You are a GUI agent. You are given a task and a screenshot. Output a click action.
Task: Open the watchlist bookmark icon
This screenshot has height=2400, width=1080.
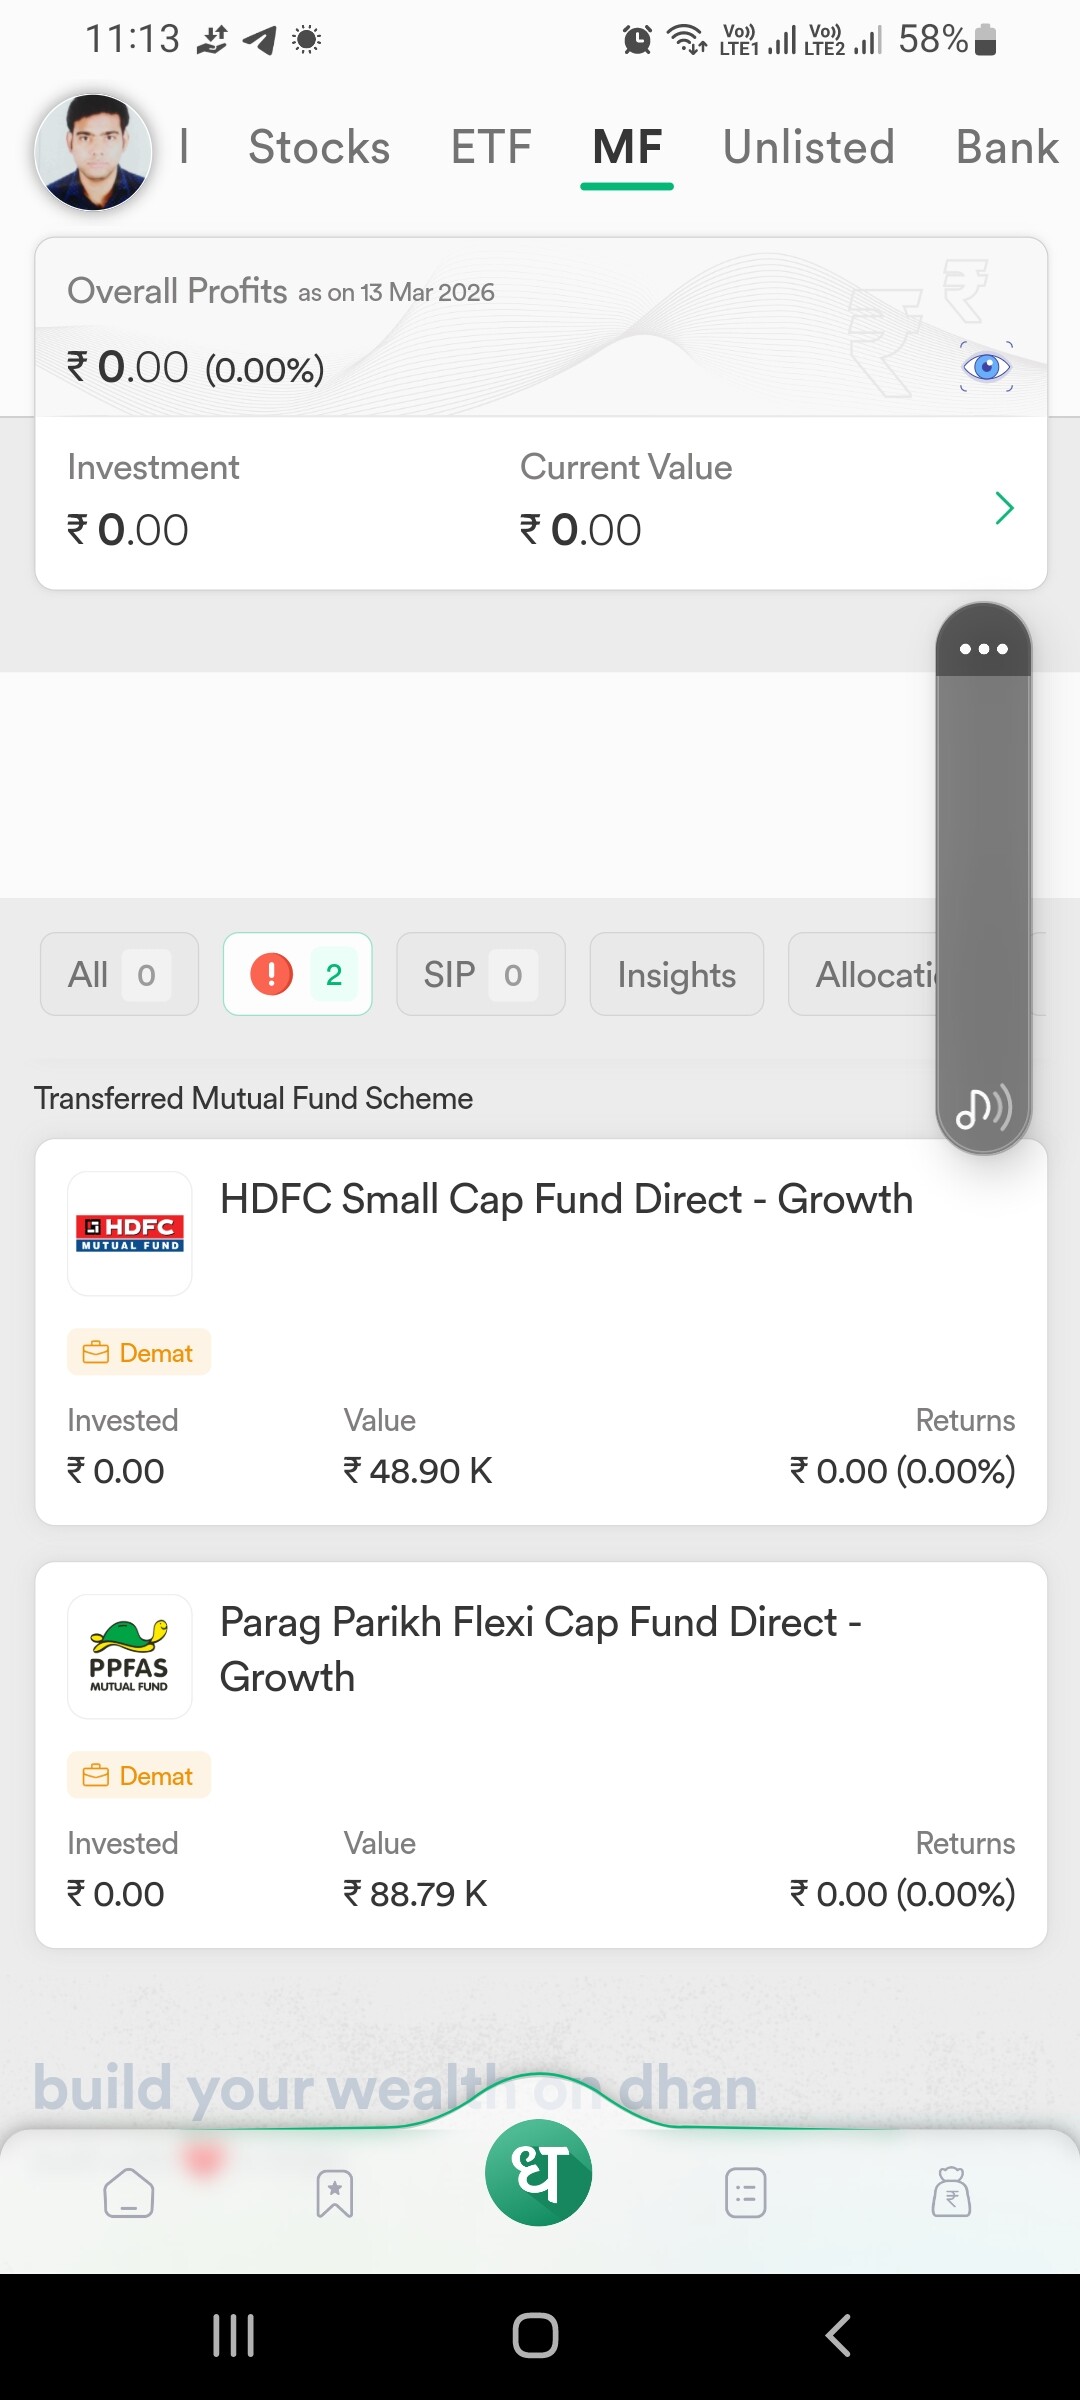(x=335, y=2193)
